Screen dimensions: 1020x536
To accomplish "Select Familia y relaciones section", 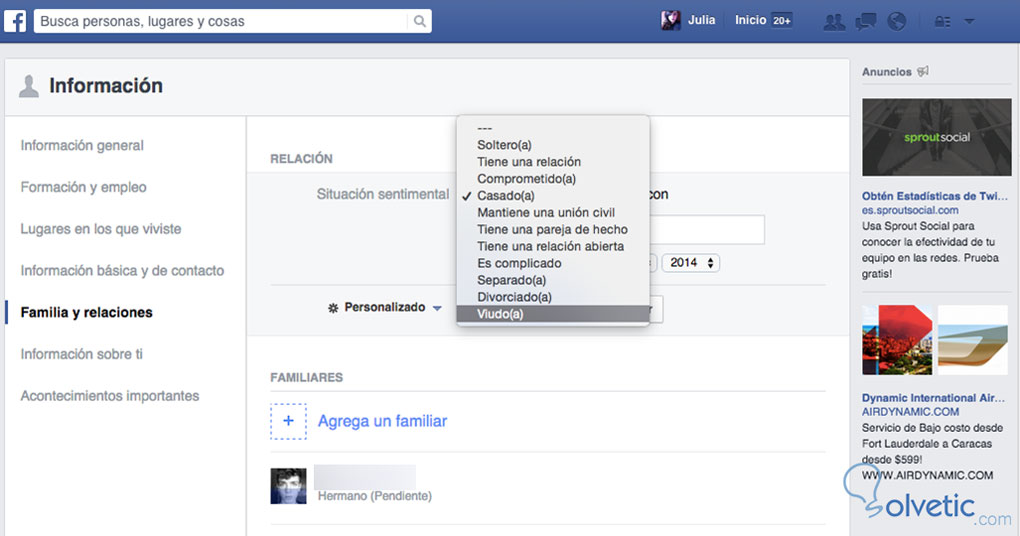I will [87, 312].
